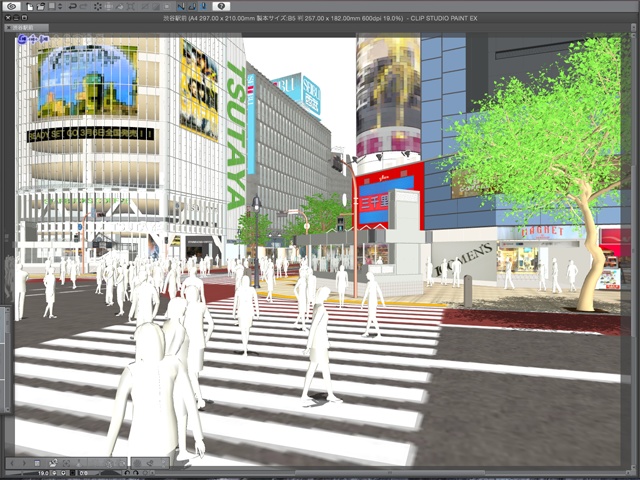The width and height of the screenshot is (640, 480).
Task: Click the place on ground launcher icon
Action: pyautogui.click(x=79, y=463)
